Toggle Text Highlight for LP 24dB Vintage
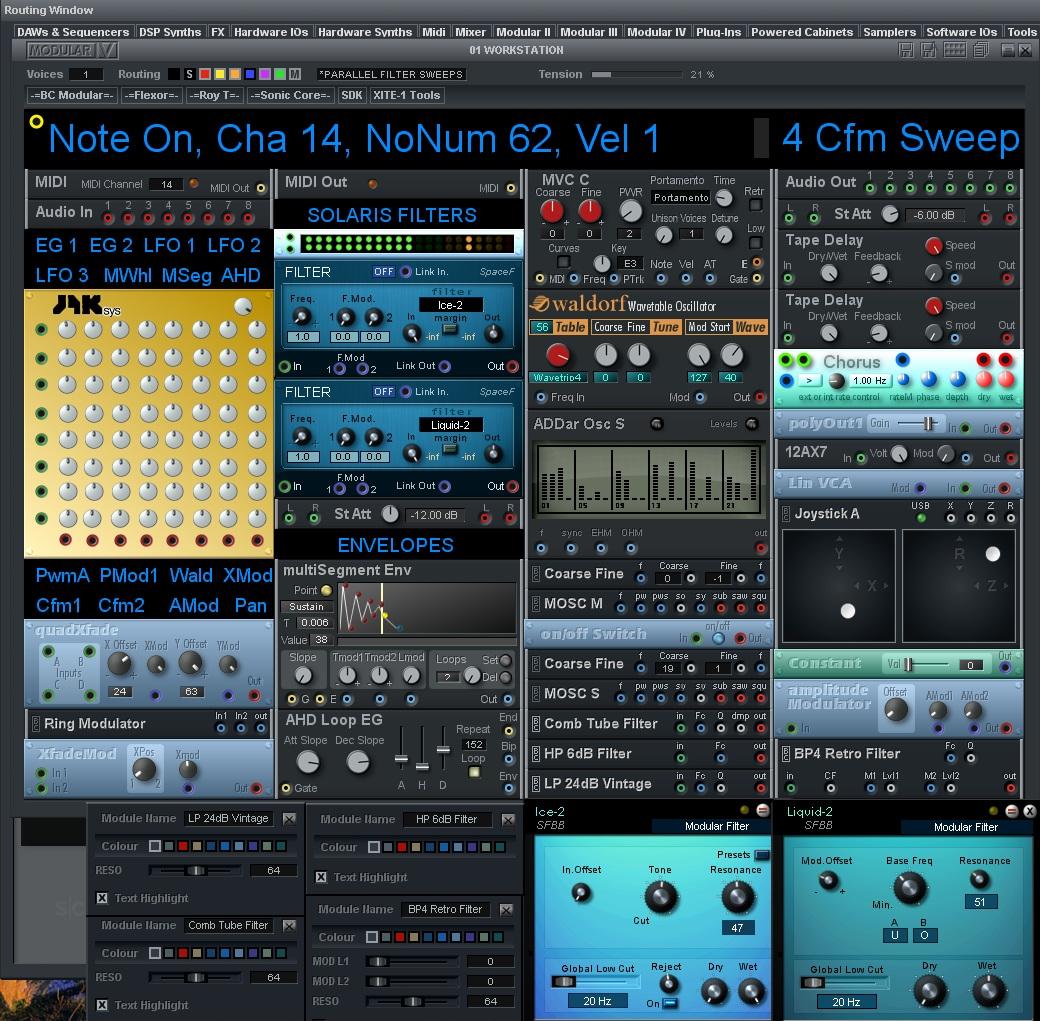 point(102,898)
